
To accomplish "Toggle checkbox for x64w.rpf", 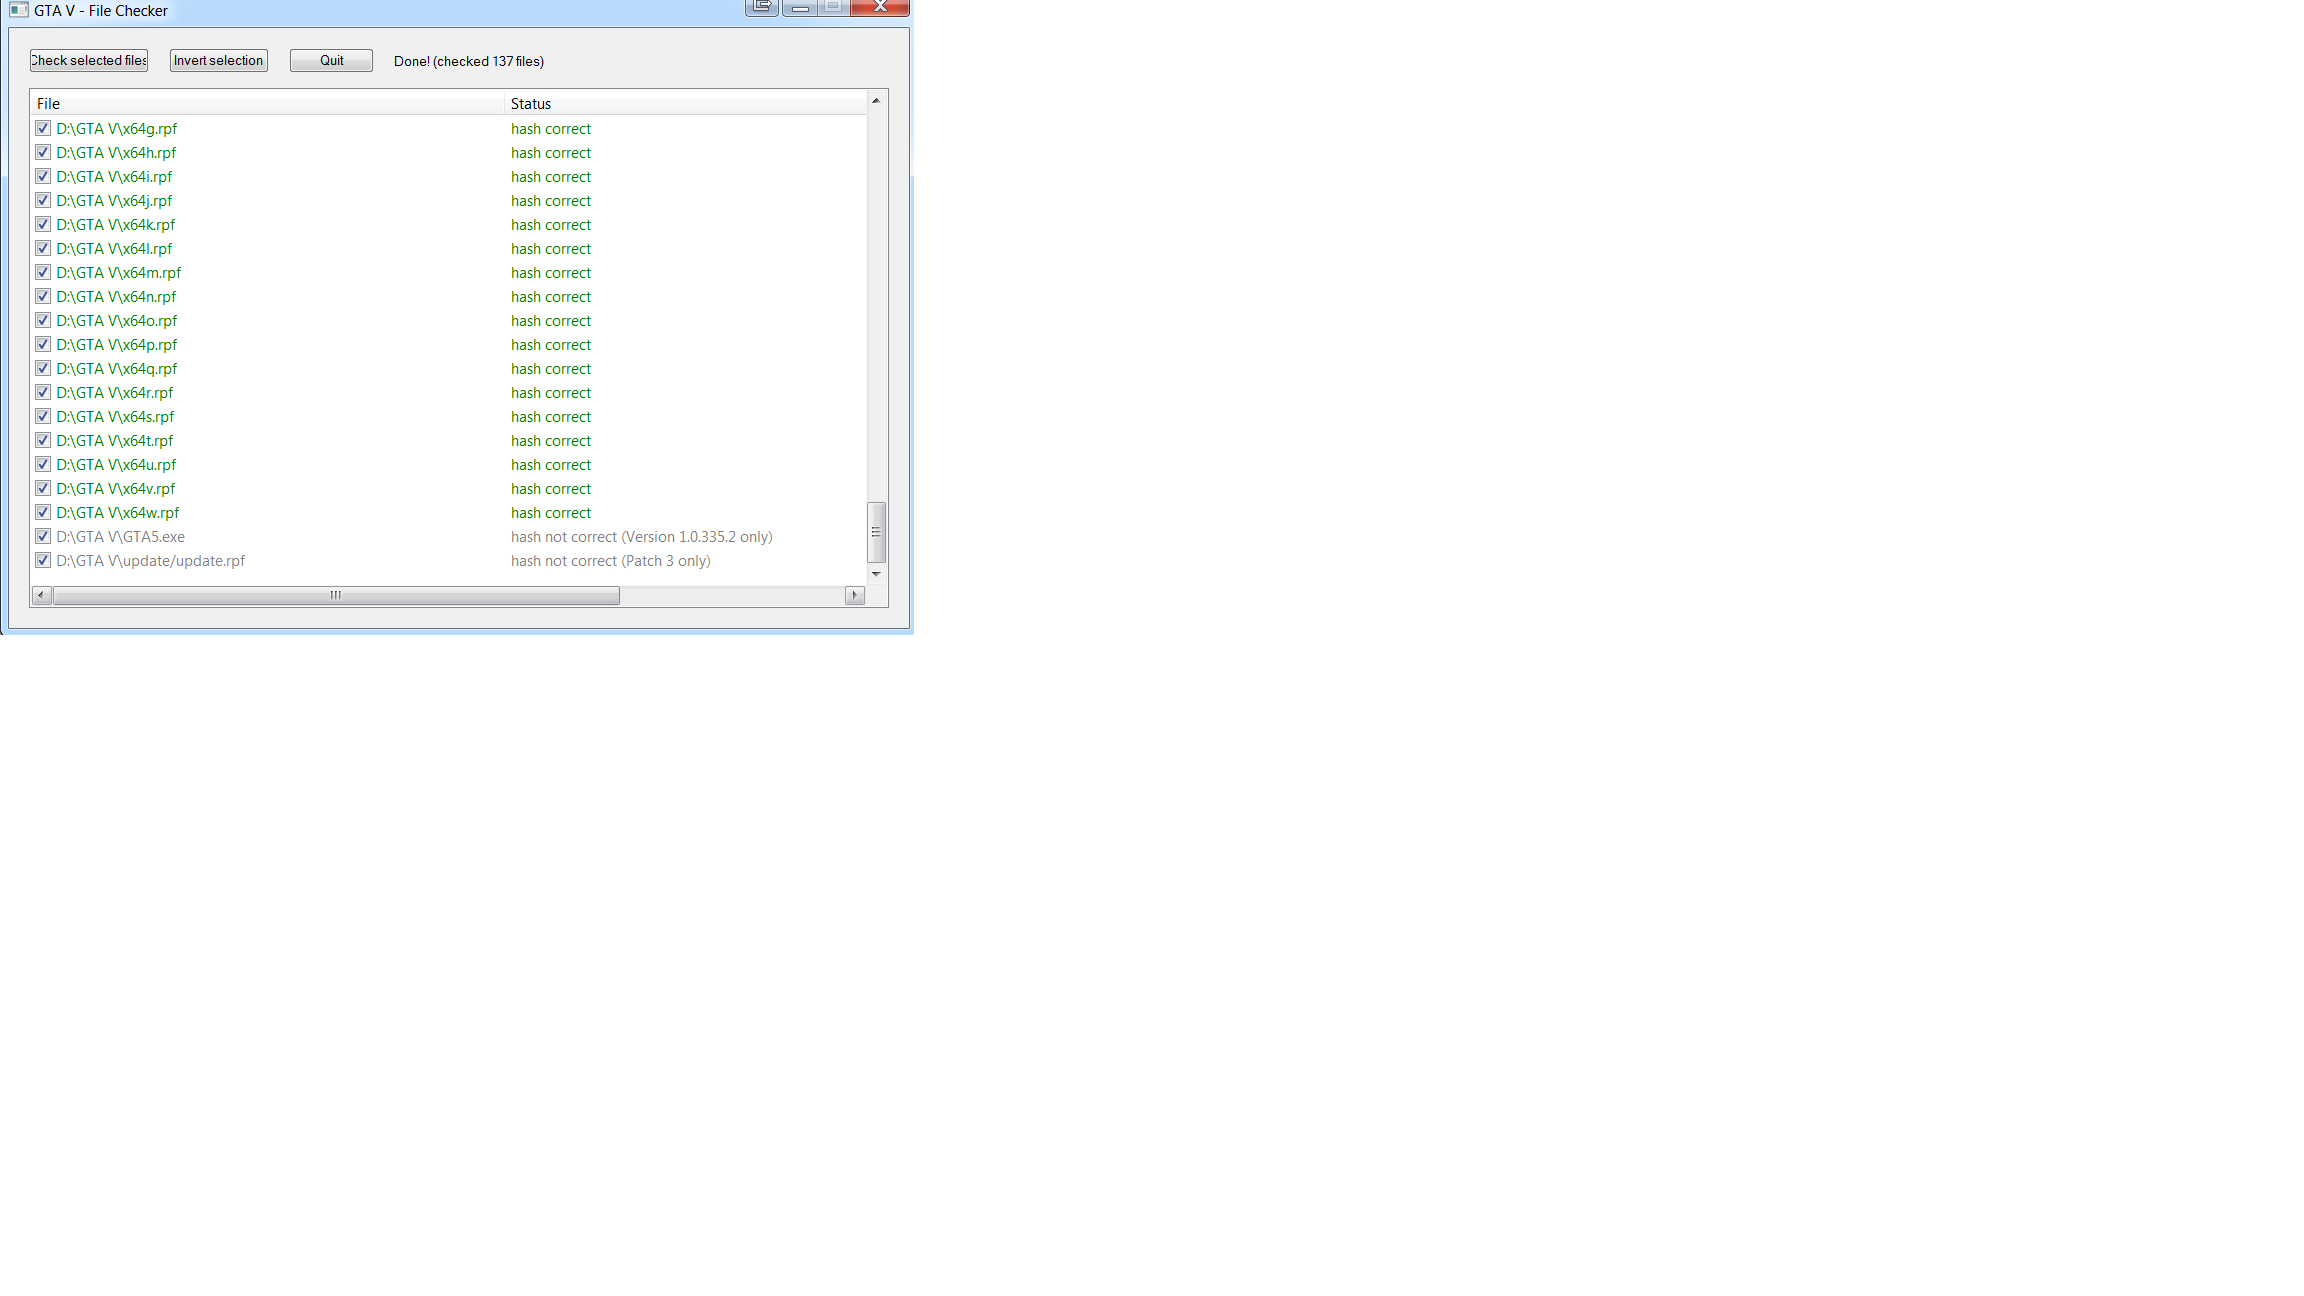I will click(x=43, y=513).
